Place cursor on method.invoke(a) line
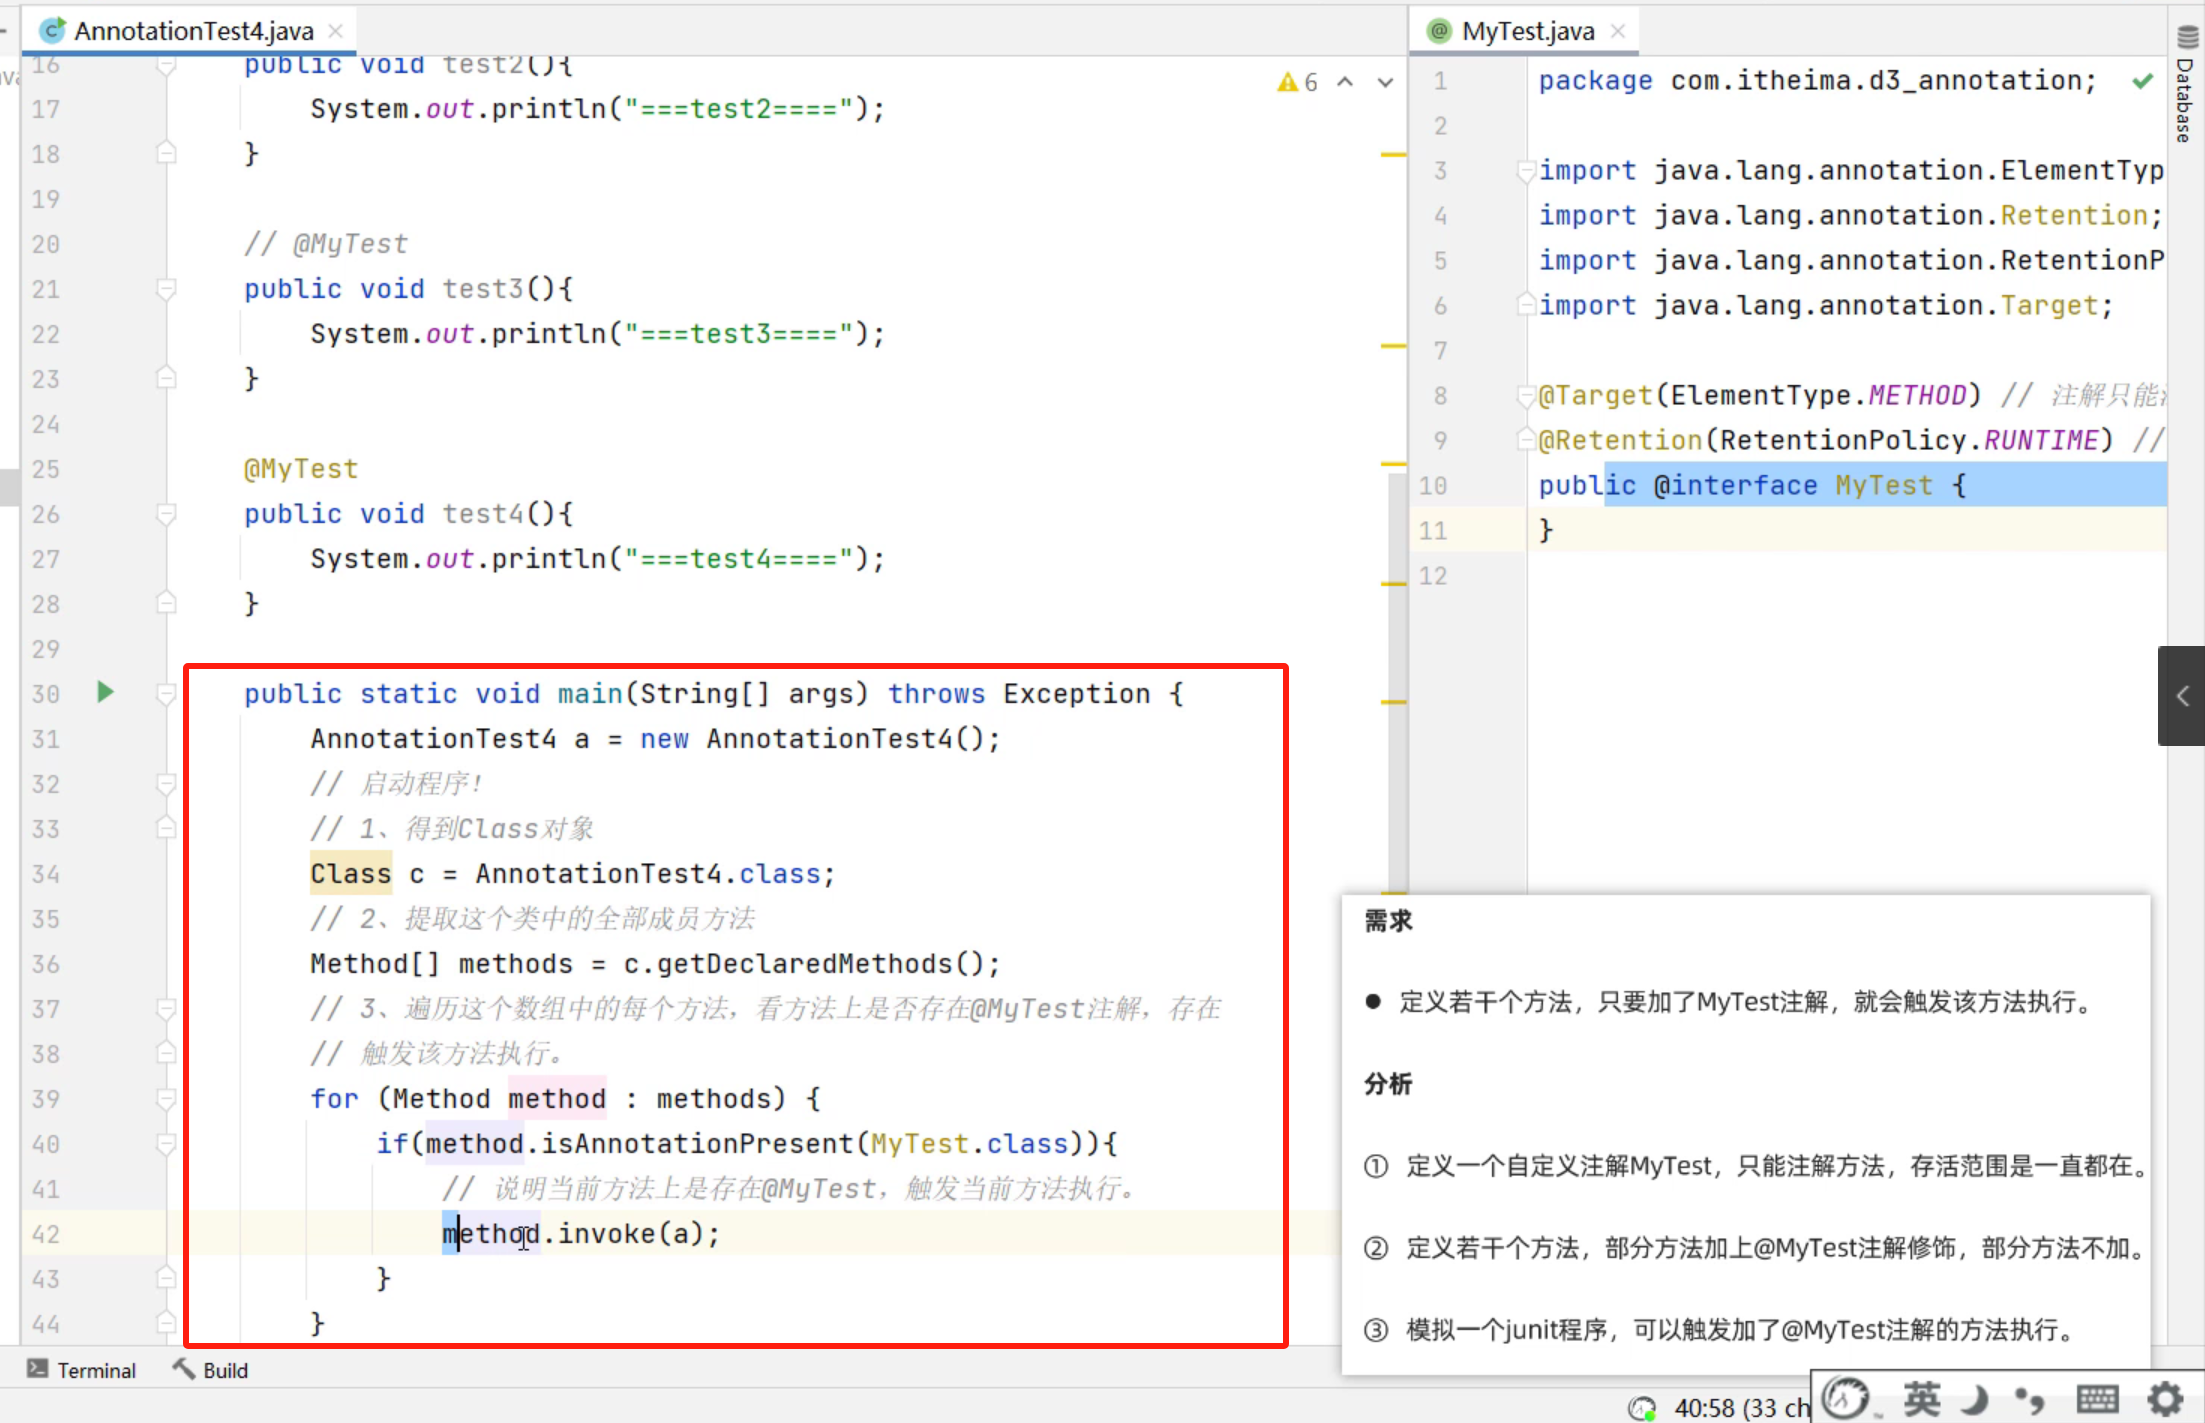2205x1423 pixels. pyautogui.click(x=581, y=1233)
